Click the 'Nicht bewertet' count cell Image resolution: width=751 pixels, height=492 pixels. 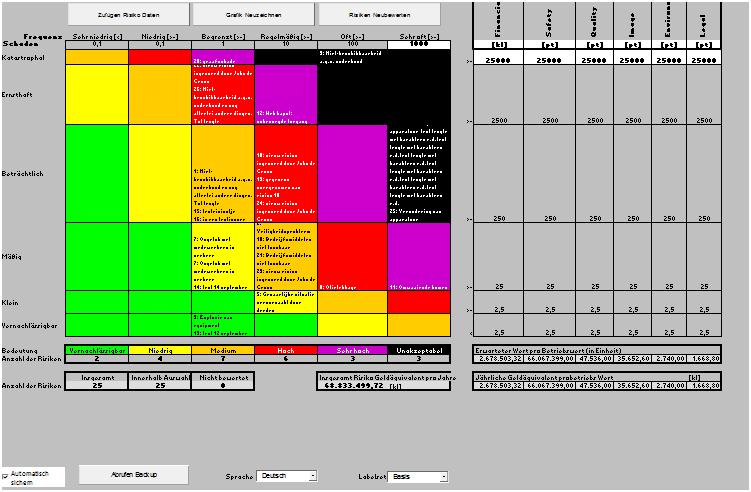(x=223, y=385)
